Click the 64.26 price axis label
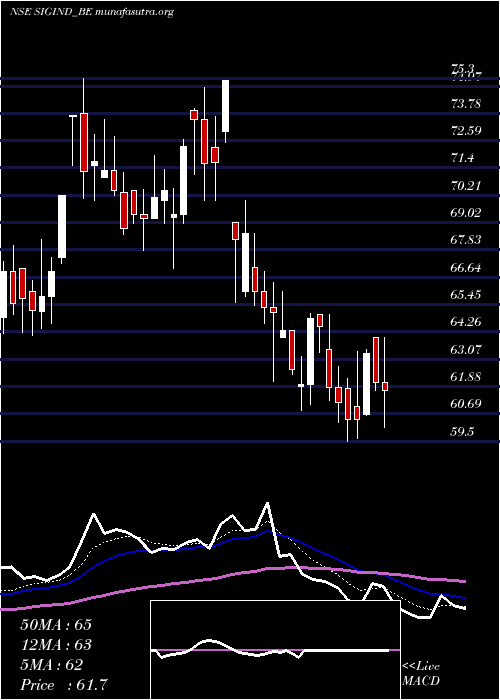500x700 pixels. click(x=466, y=322)
